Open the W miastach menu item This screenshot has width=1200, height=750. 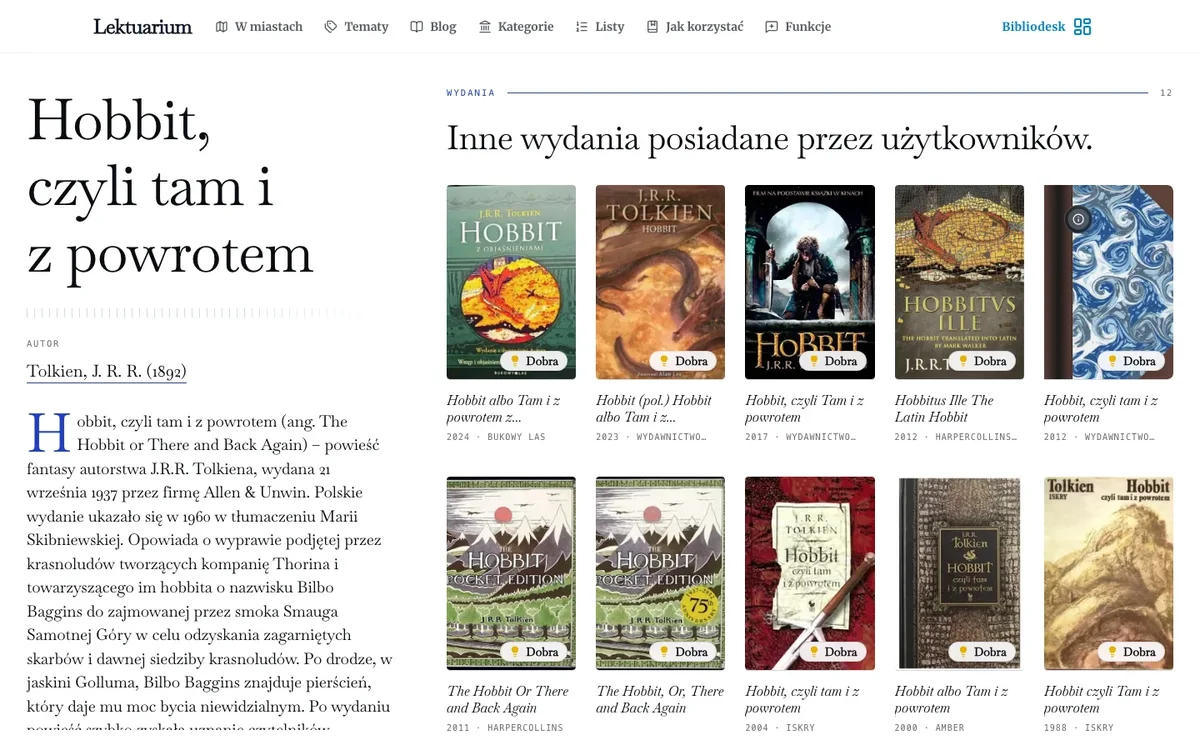(269, 27)
